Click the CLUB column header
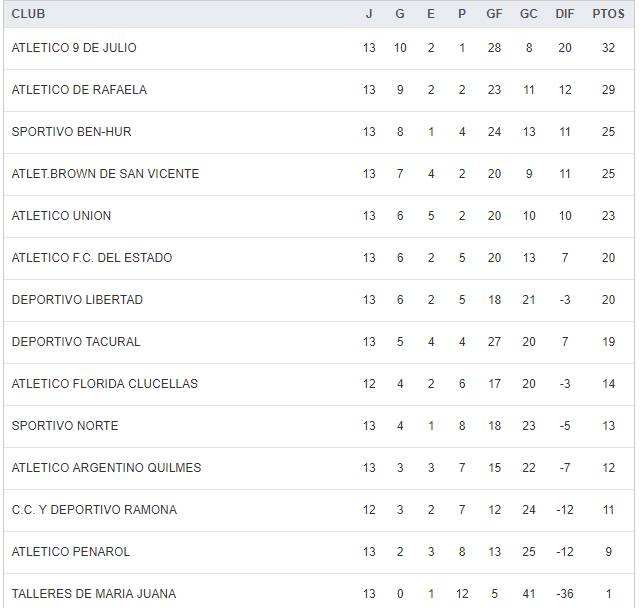Viewport: 640px width, 608px height. (28, 14)
